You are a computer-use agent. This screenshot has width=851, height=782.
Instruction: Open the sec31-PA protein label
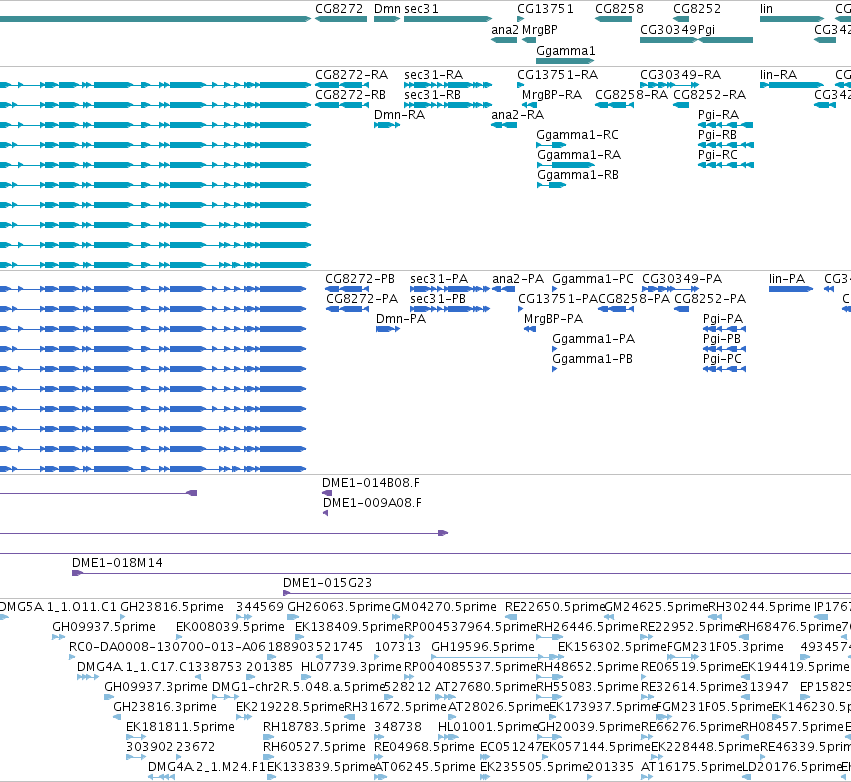(439, 279)
